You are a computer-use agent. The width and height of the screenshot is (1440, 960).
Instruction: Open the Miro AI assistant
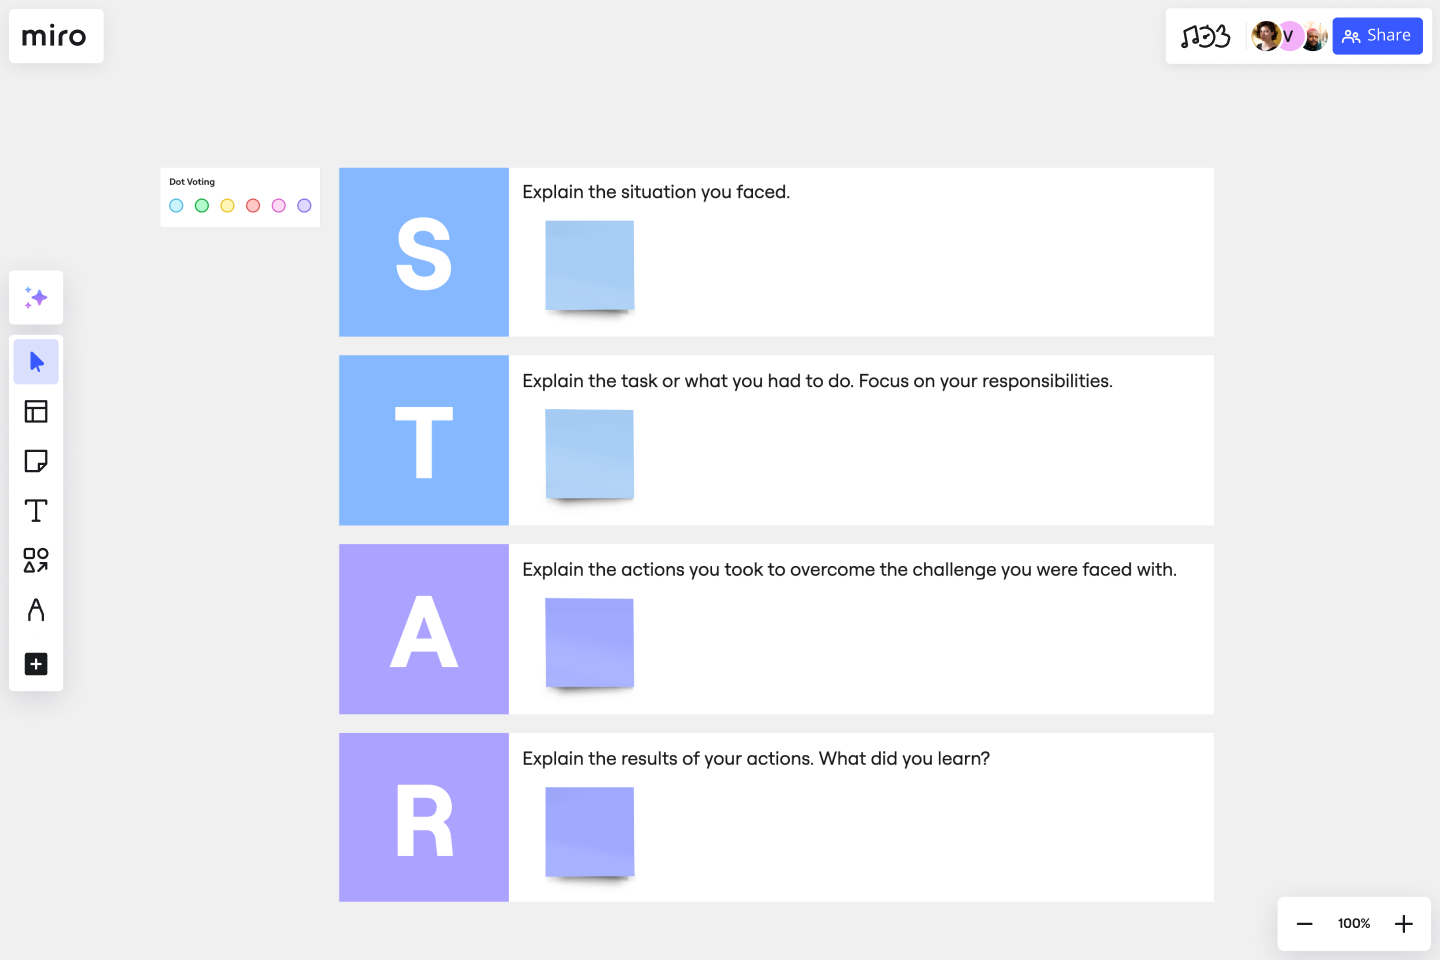click(x=36, y=297)
